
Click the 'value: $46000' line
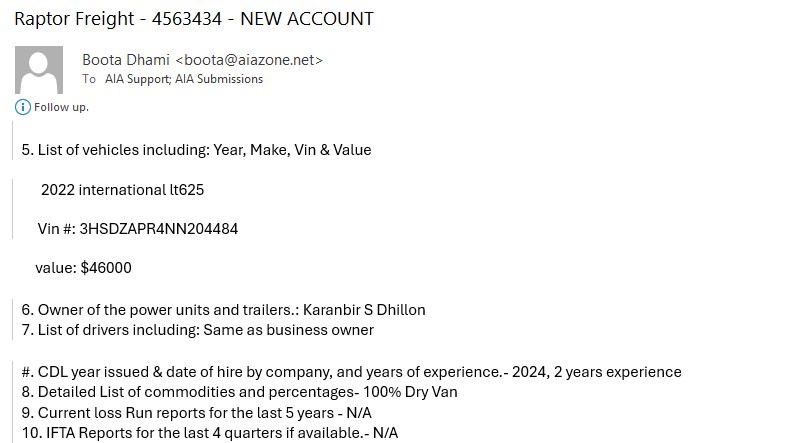click(x=83, y=267)
